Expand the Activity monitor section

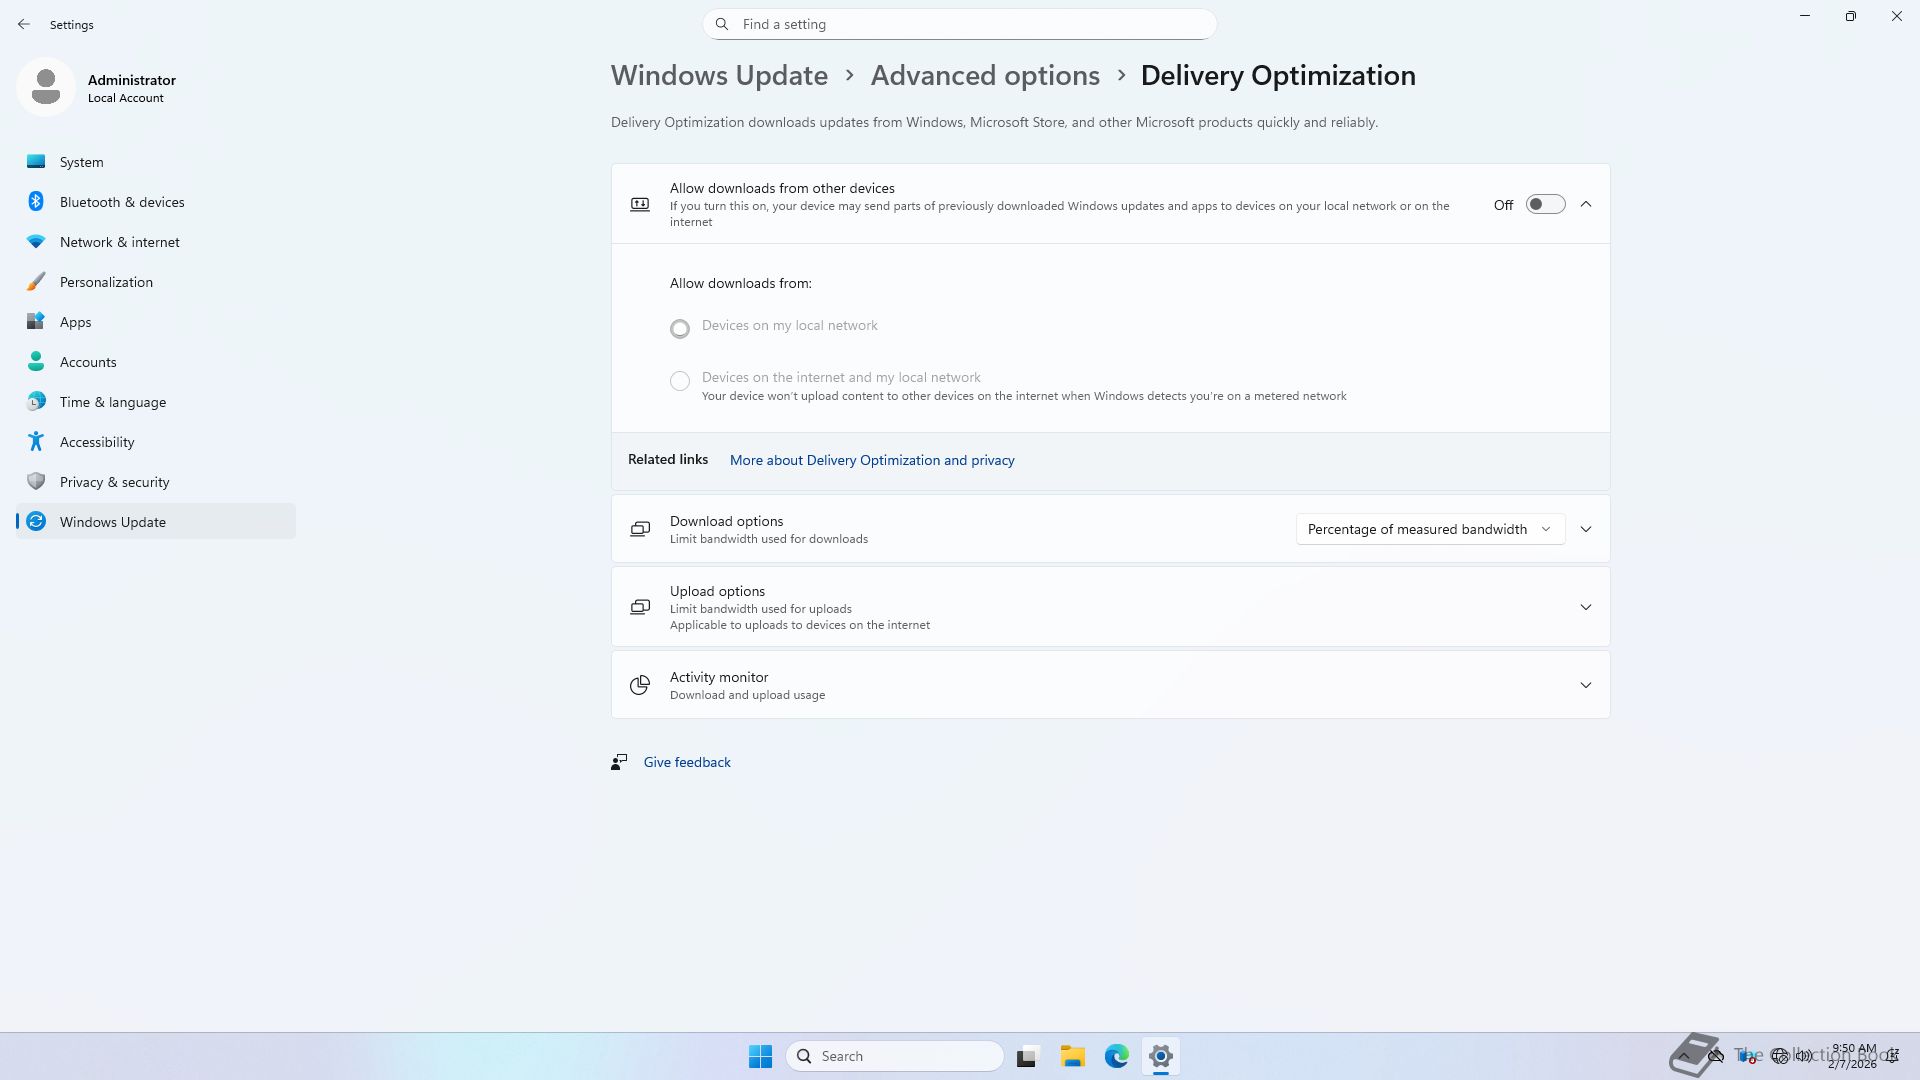click(x=1585, y=685)
